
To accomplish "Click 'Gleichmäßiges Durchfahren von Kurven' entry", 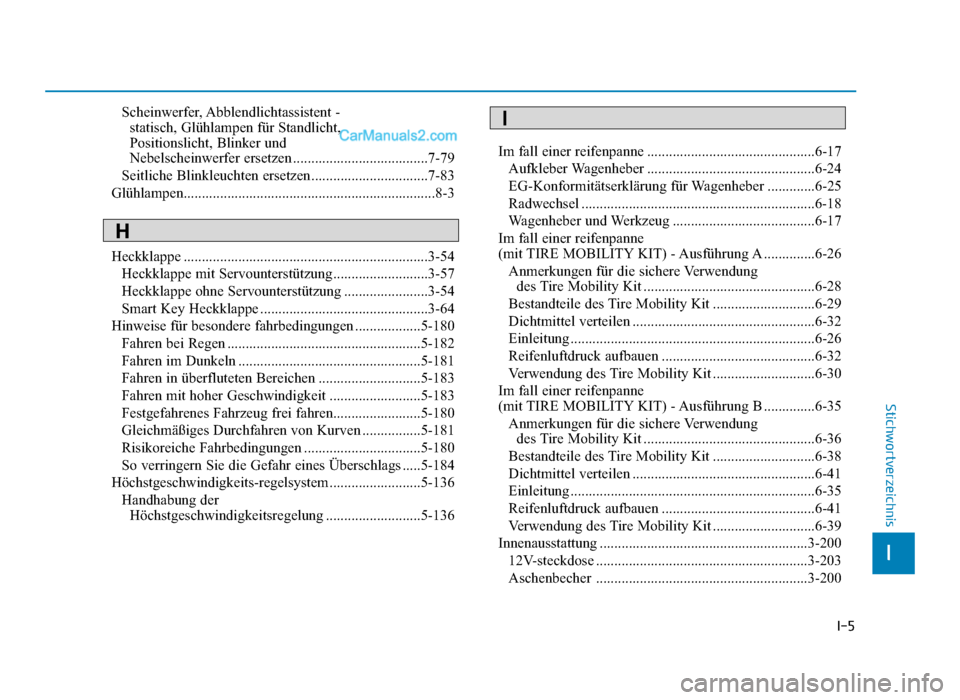I will click(288, 431).
